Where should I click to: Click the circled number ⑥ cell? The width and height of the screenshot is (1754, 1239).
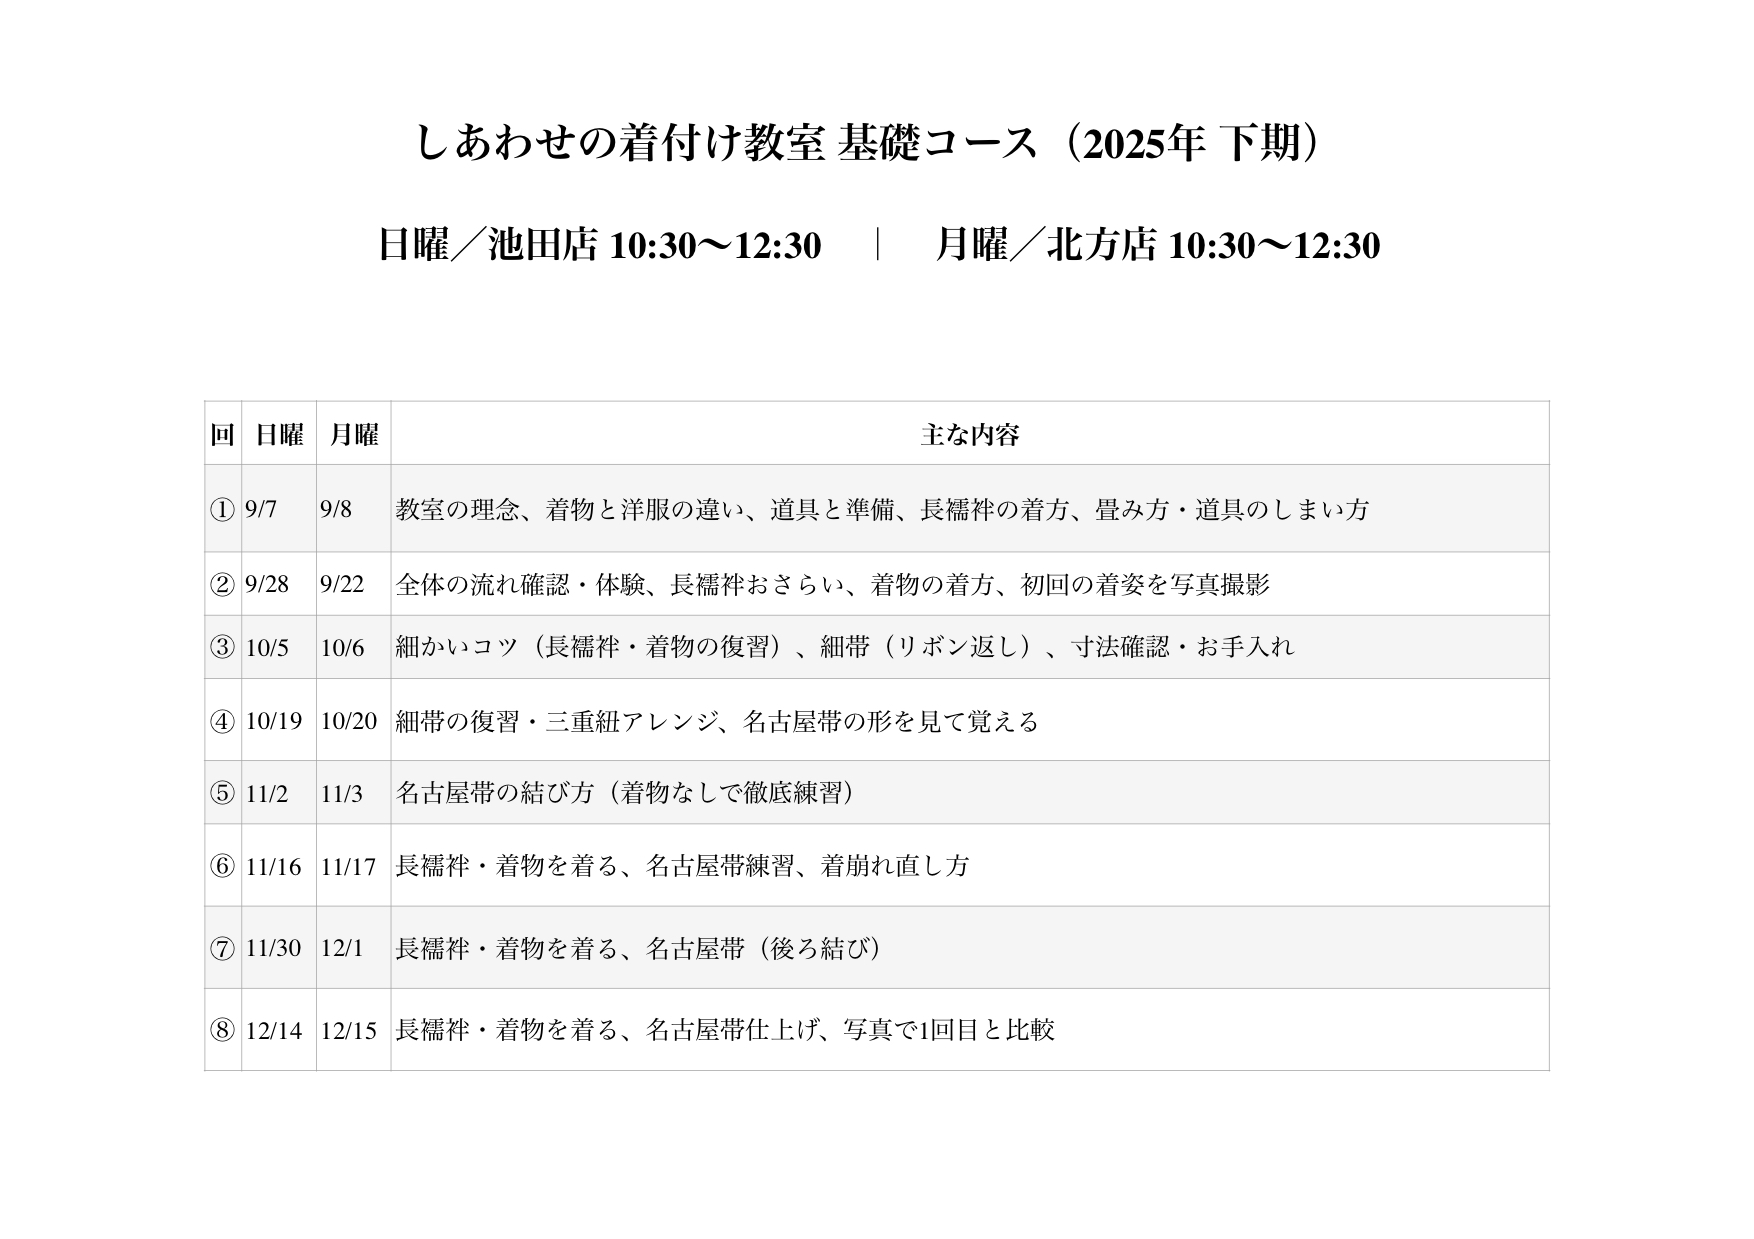(x=222, y=866)
